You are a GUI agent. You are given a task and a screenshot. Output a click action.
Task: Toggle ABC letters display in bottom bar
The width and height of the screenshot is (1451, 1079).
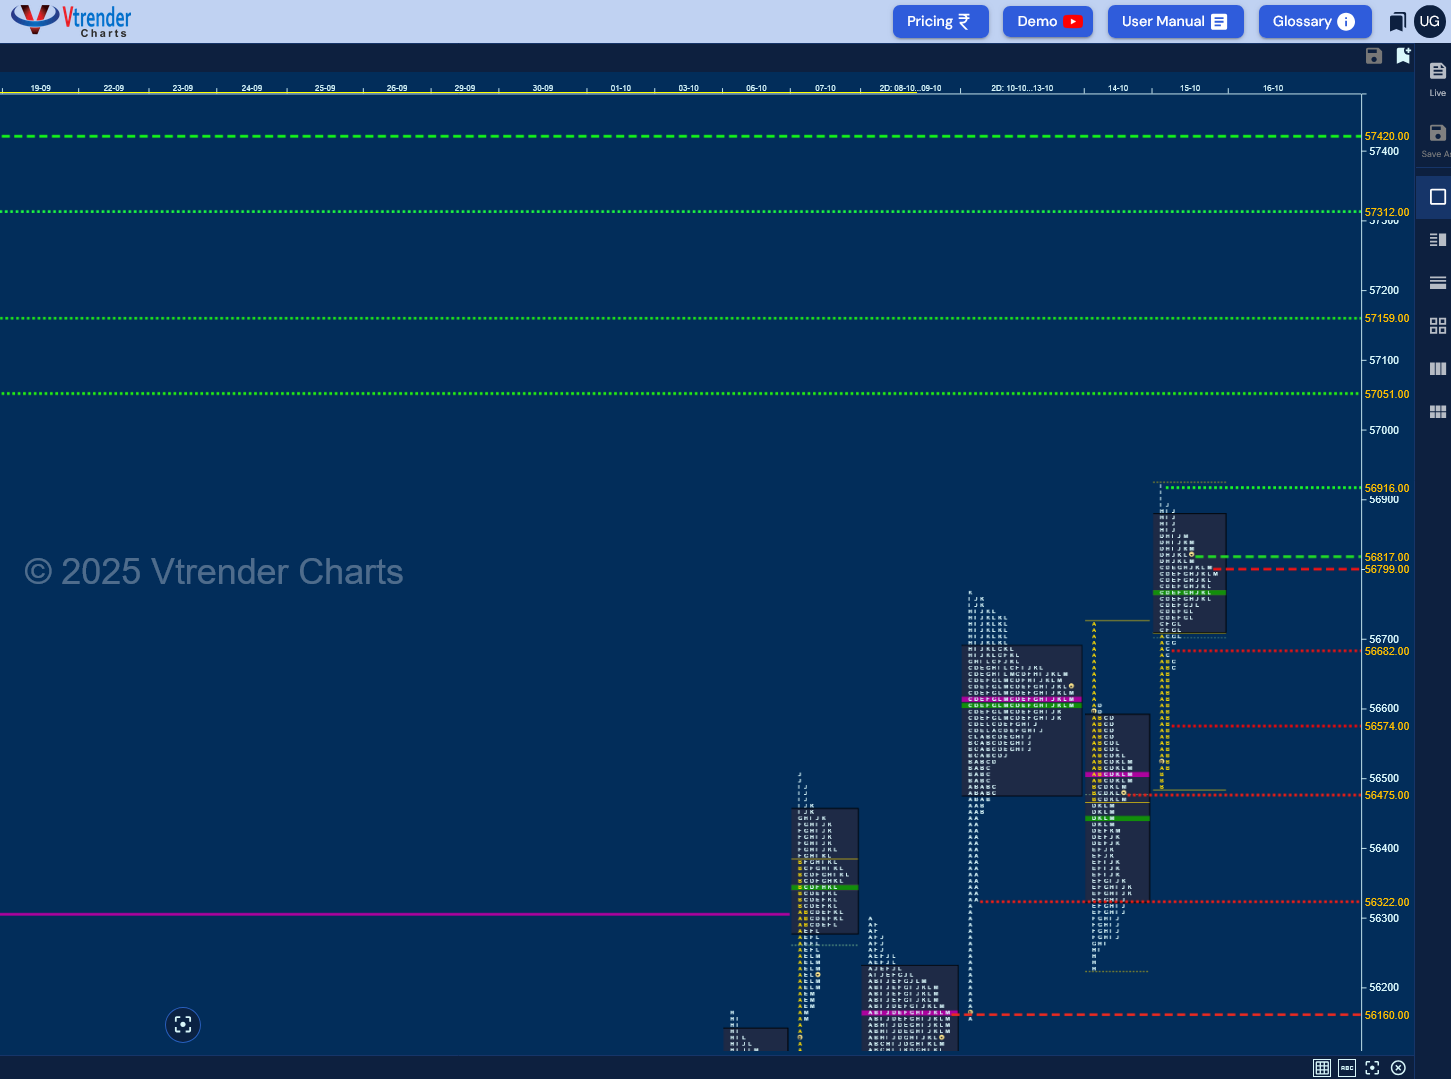tap(1347, 1068)
